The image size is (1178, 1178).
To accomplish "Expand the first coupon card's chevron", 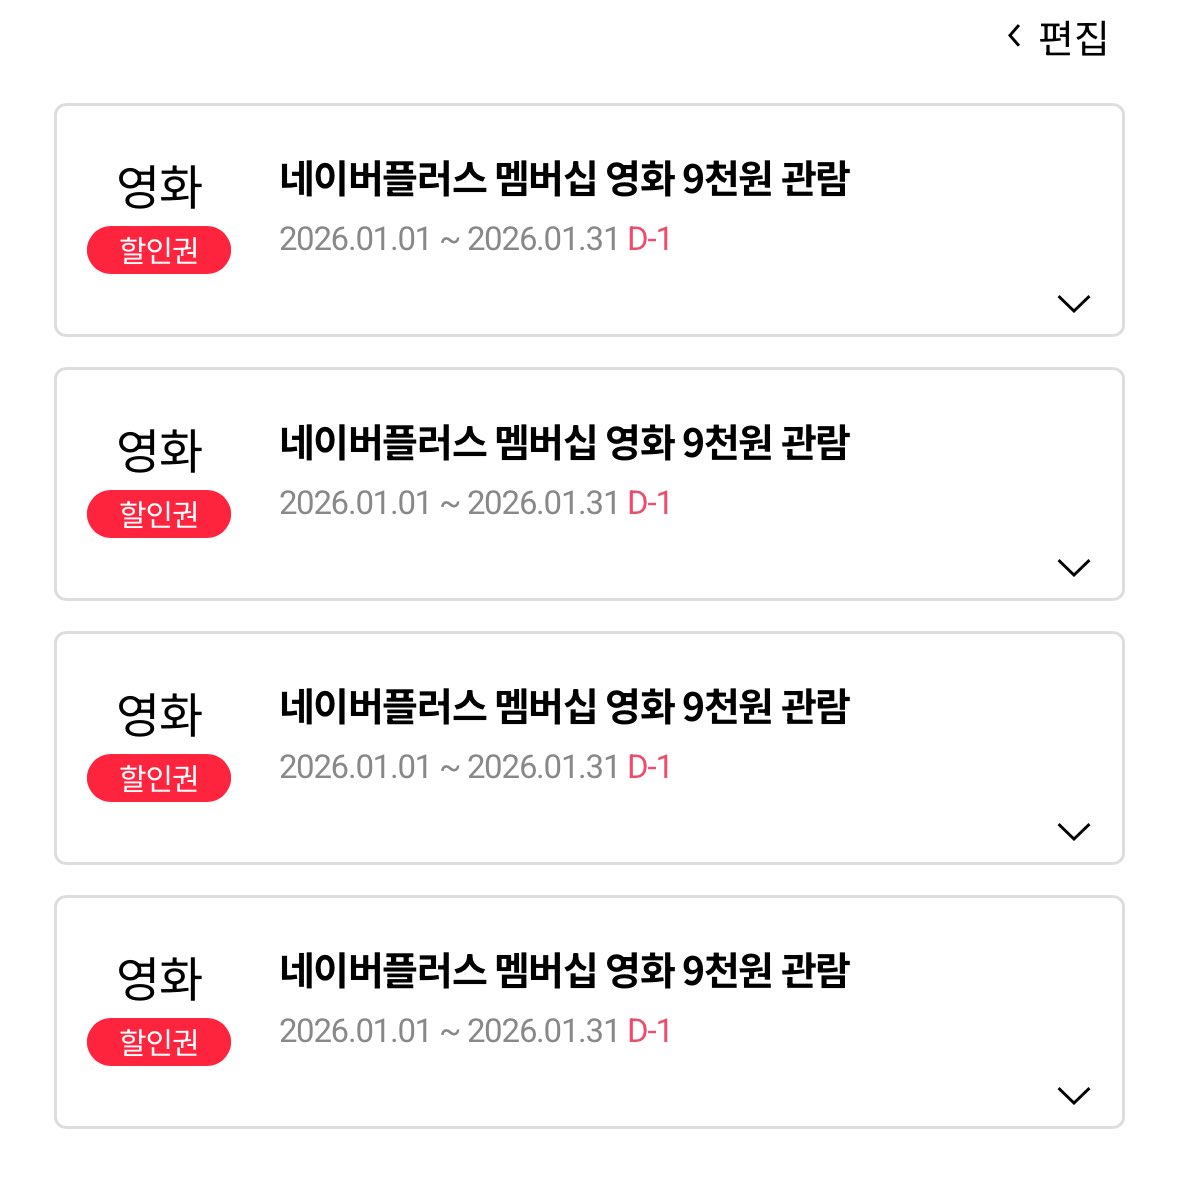I will (1073, 303).
